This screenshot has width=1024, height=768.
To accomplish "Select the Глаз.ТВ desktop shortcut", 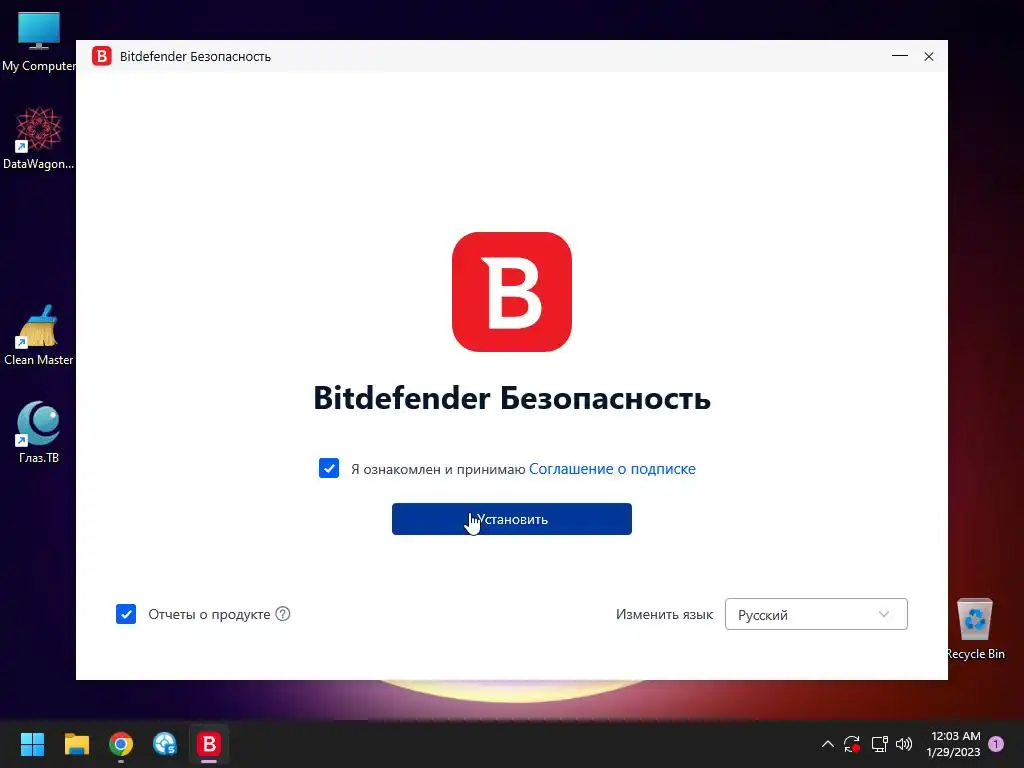I will click(39, 432).
